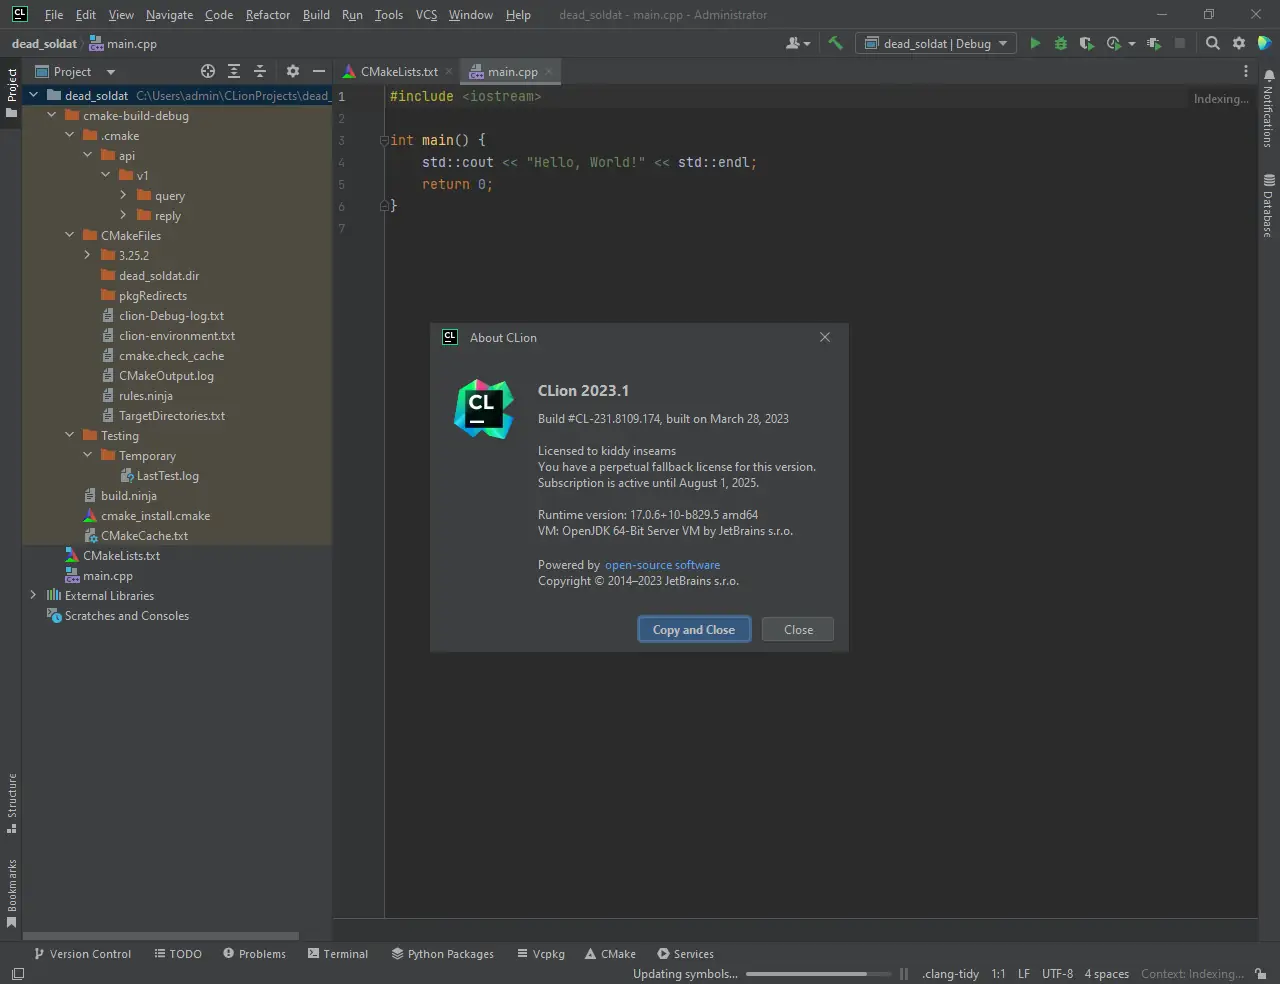This screenshot has height=984, width=1280.
Task: Switch to the CMakeLists.txt editor tab
Action: [x=398, y=72]
